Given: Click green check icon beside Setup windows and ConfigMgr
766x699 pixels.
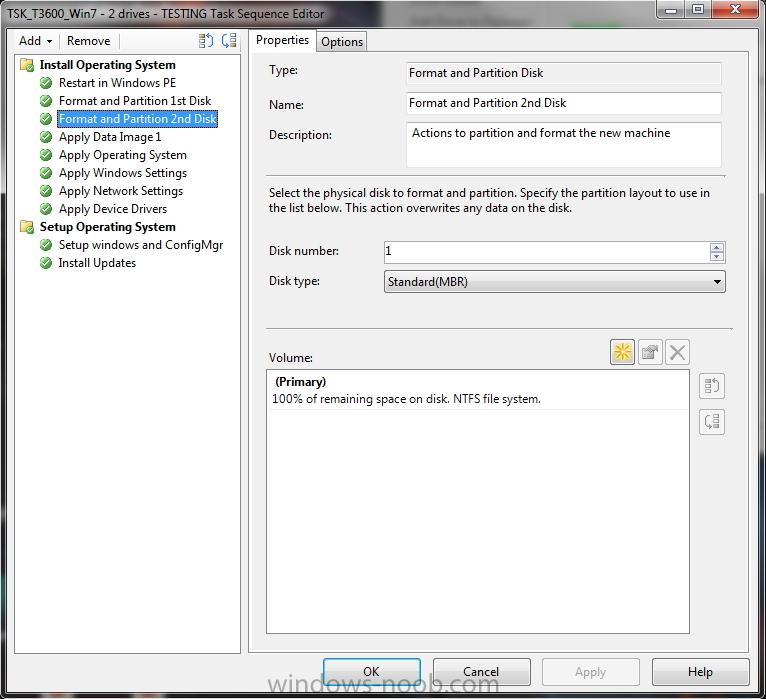Looking at the screenshot, I should pyautogui.click(x=46, y=245).
